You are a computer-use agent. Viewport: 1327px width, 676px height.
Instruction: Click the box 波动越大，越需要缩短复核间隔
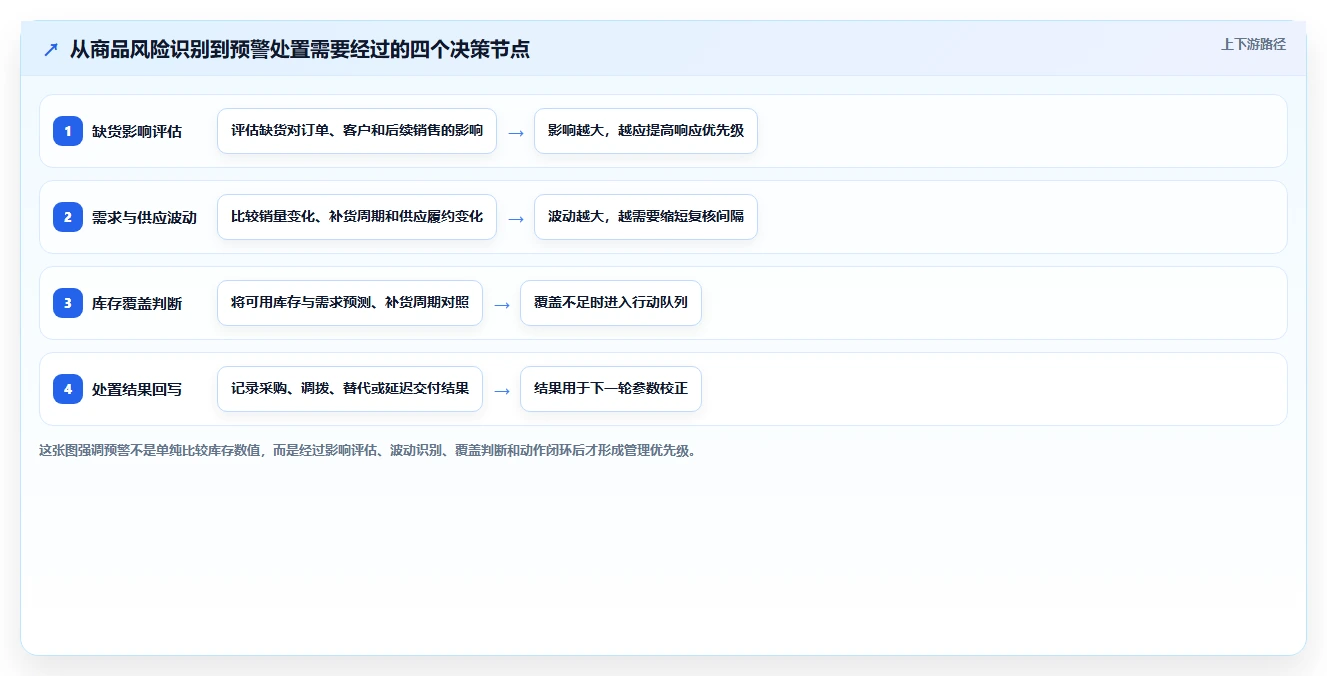(646, 217)
